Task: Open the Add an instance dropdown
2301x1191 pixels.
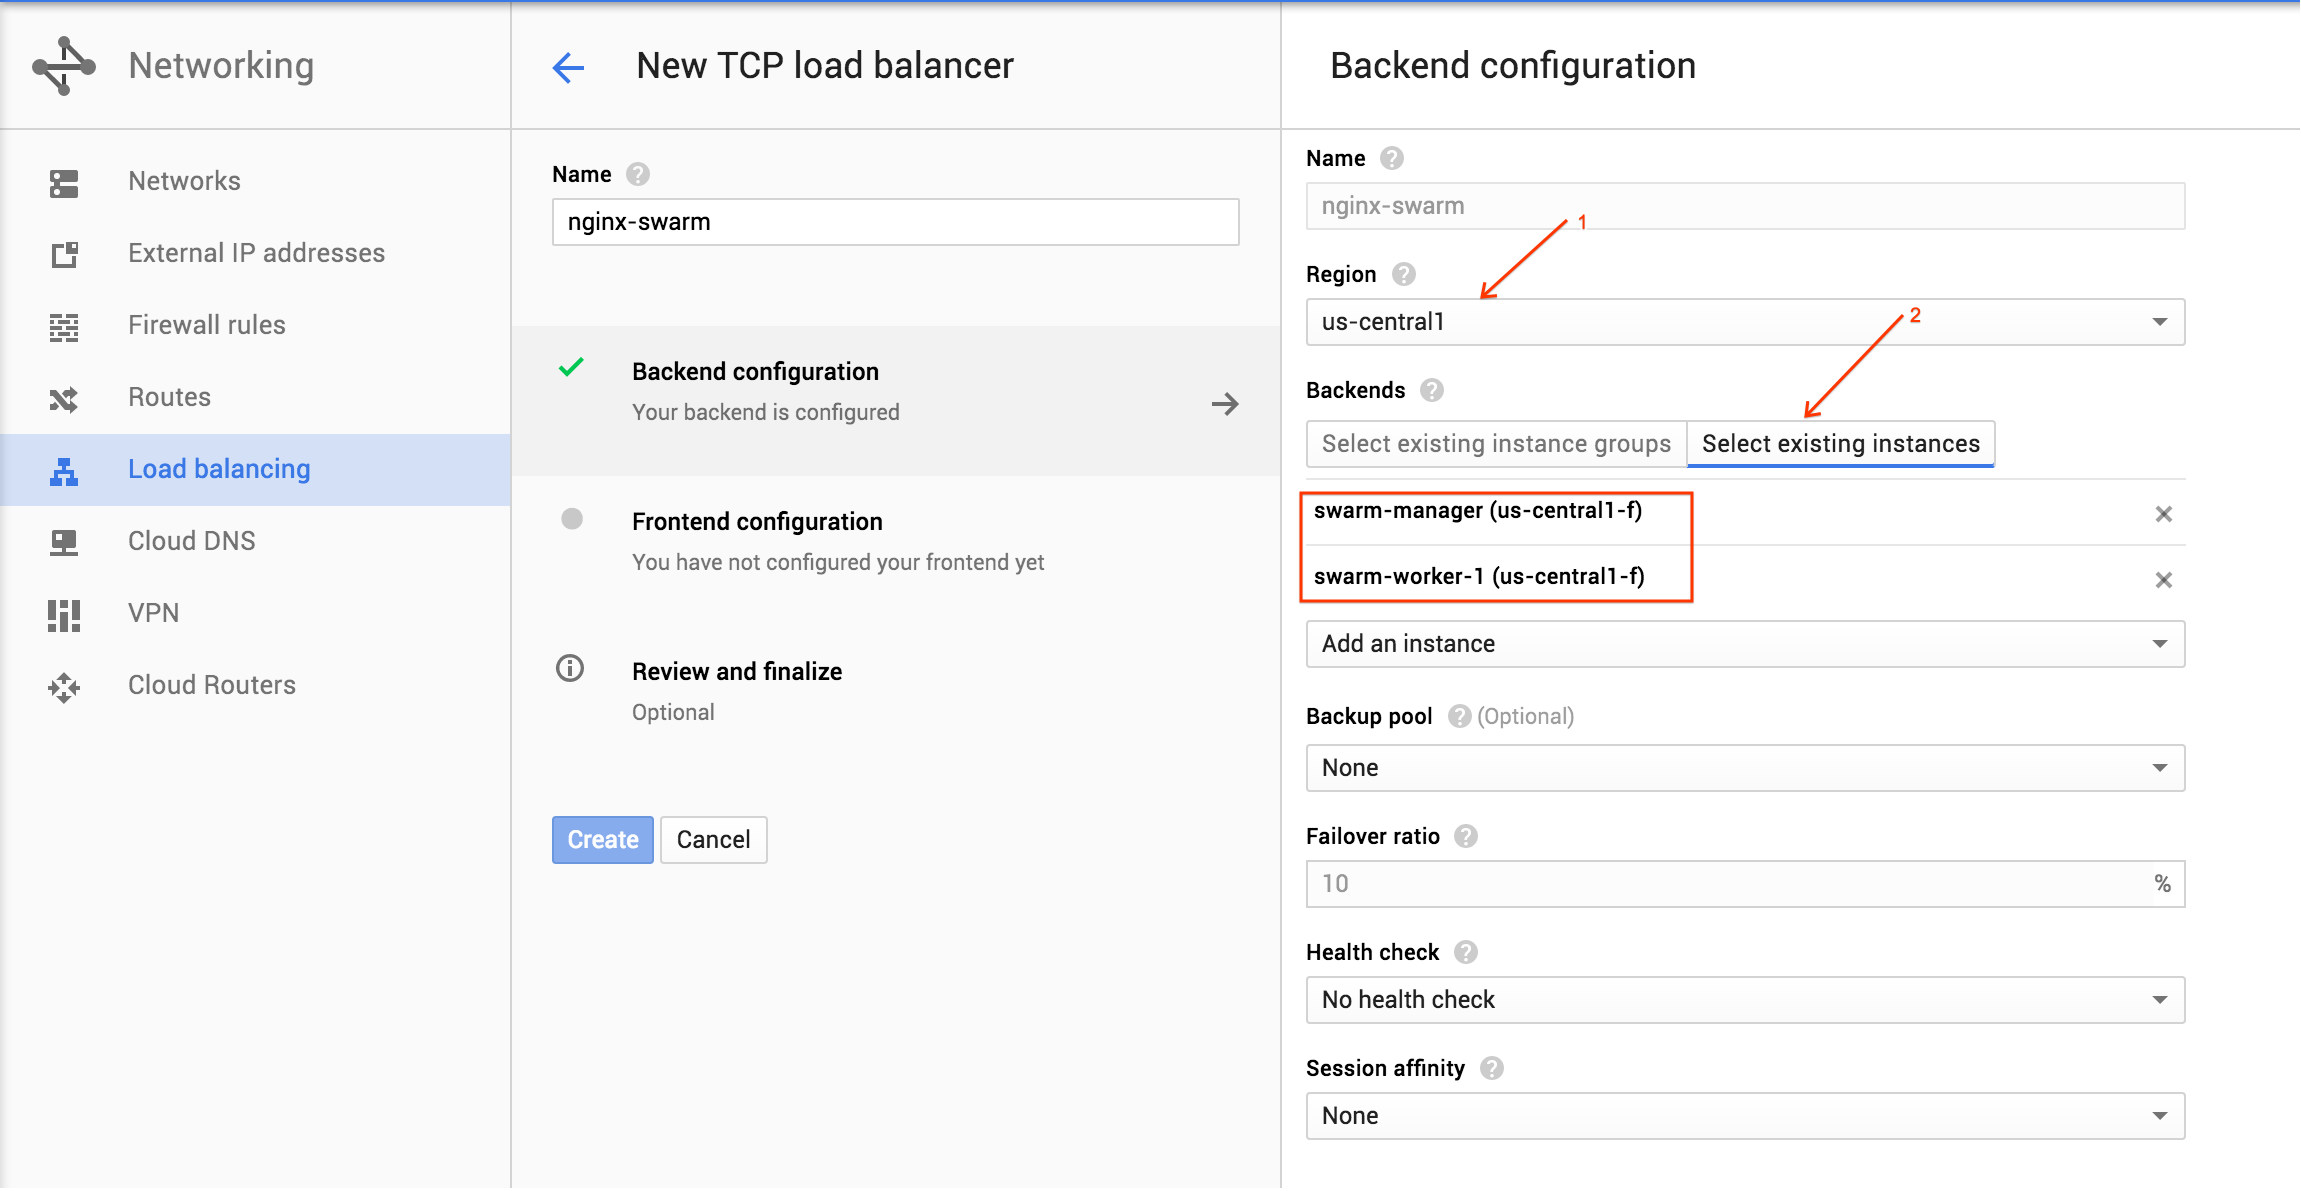Action: (1745, 644)
